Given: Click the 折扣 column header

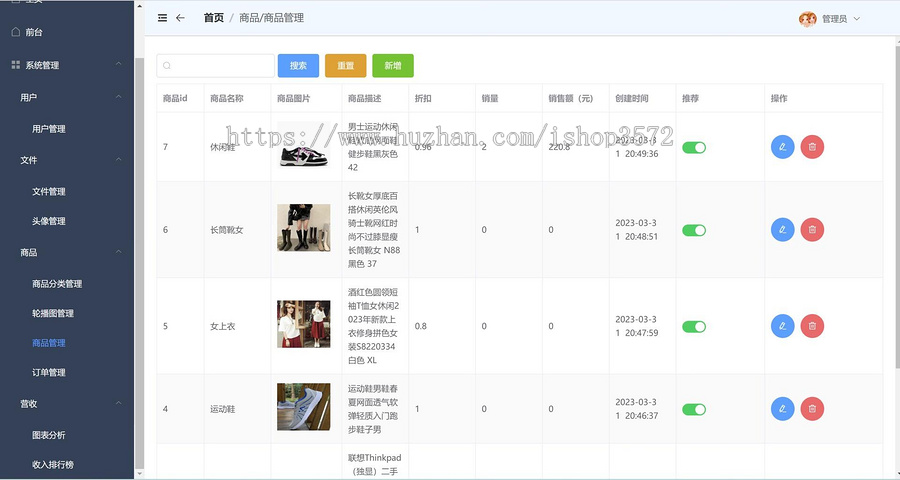Looking at the screenshot, I should tap(423, 98).
